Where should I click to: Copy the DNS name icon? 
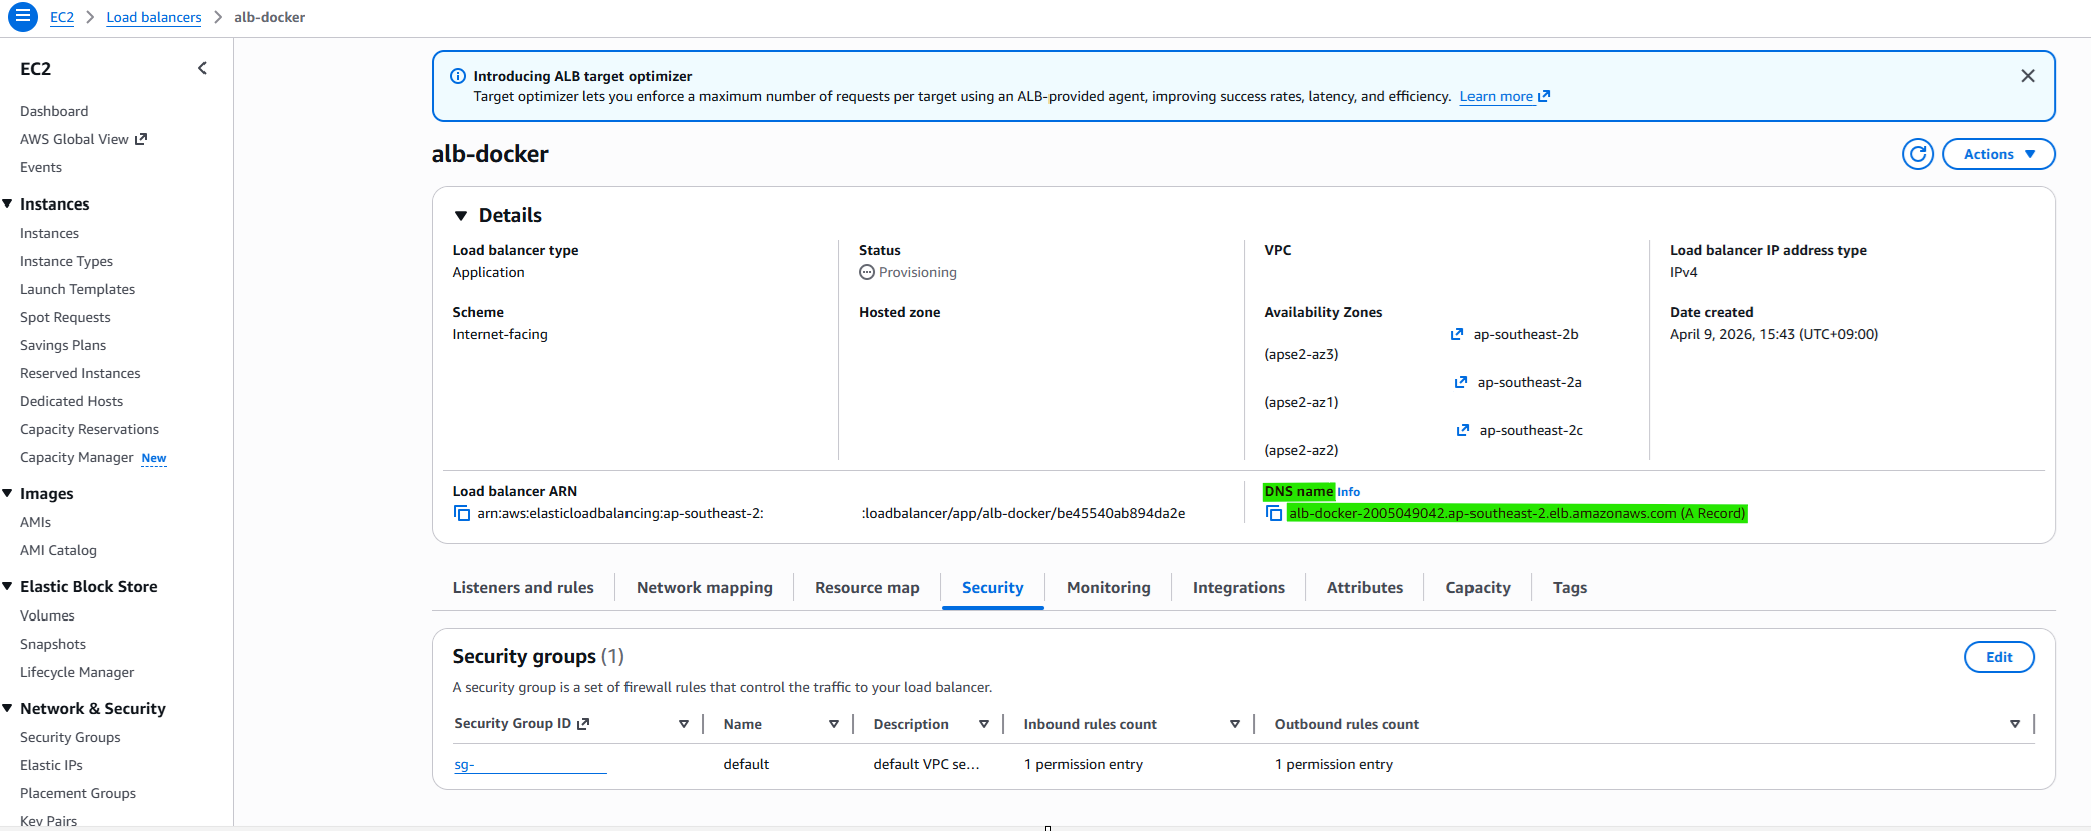[x=1274, y=513]
